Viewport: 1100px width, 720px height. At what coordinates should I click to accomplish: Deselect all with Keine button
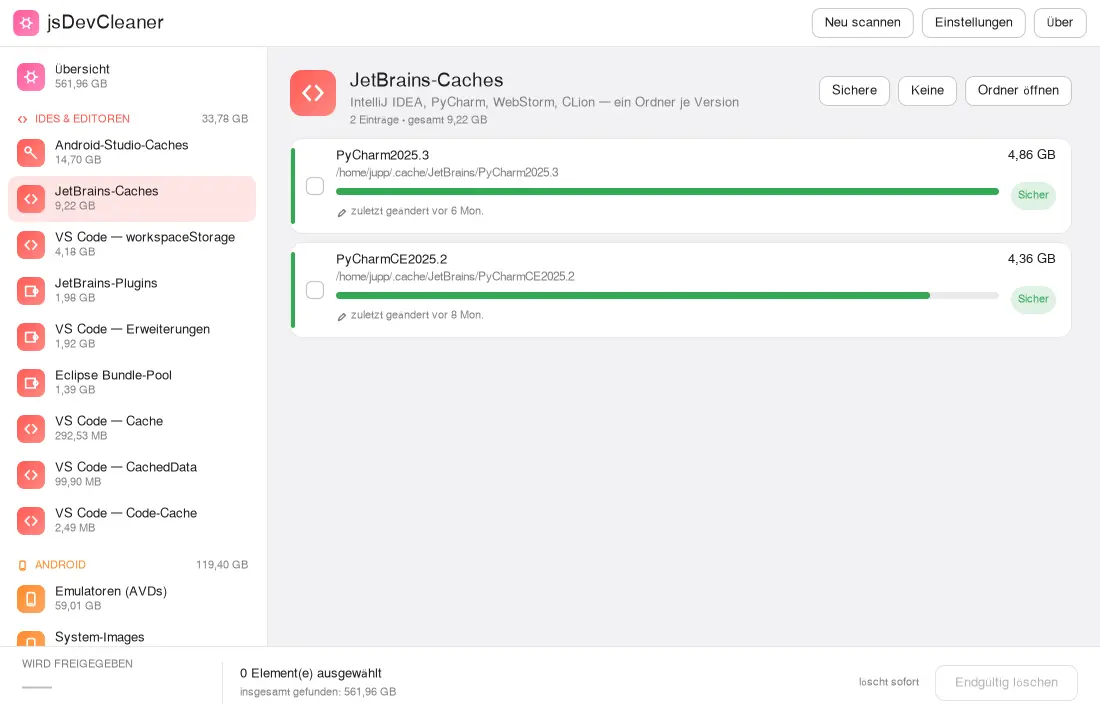click(927, 91)
